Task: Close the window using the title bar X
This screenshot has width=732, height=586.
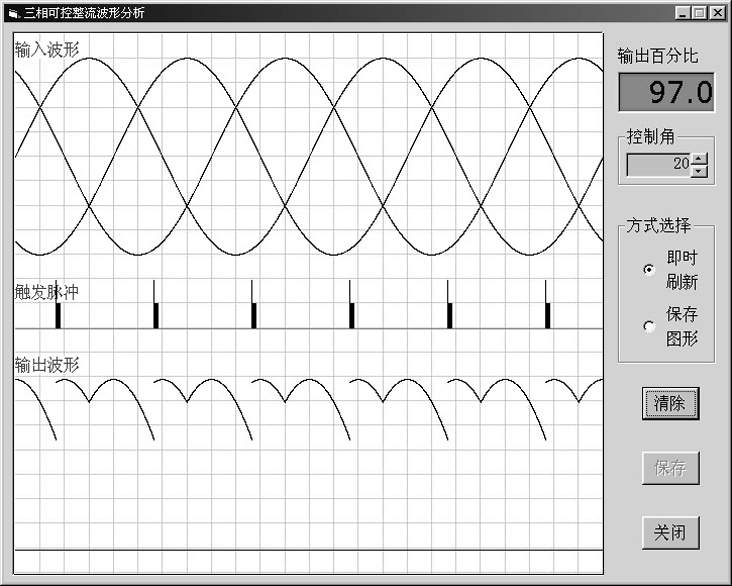Action: click(717, 13)
